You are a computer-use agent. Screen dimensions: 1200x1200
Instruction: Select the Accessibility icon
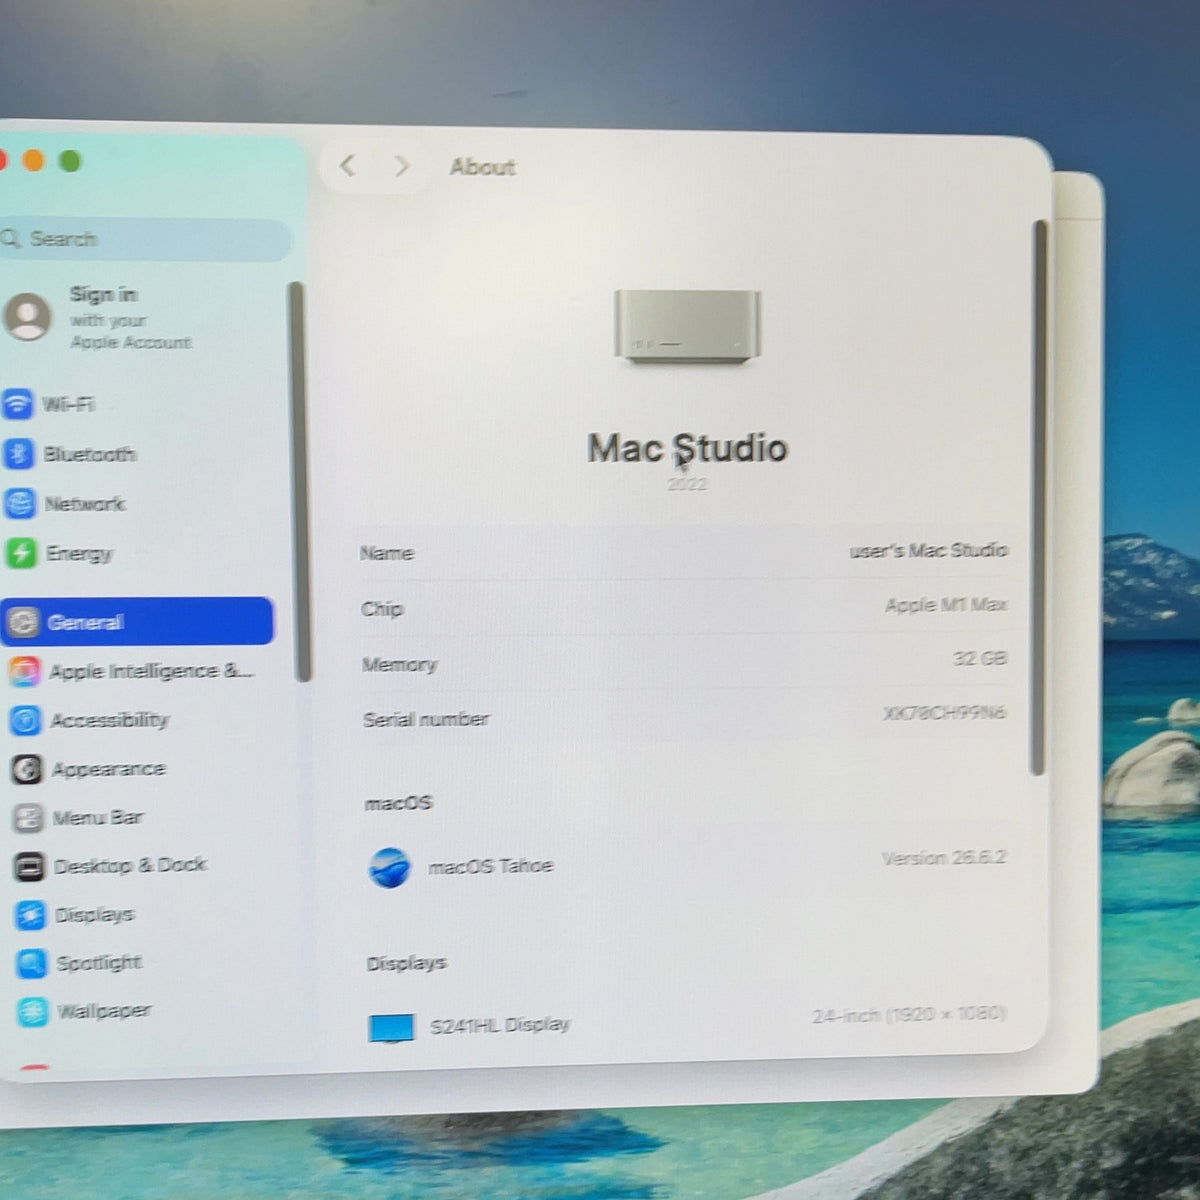26,720
